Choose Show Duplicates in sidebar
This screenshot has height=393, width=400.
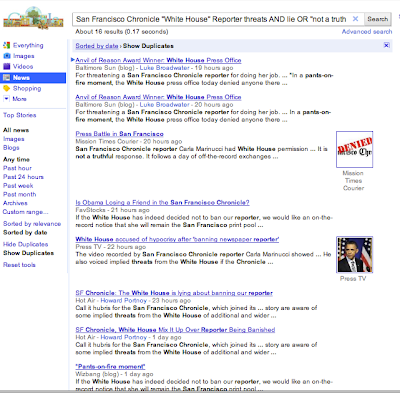(x=28, y=253)
